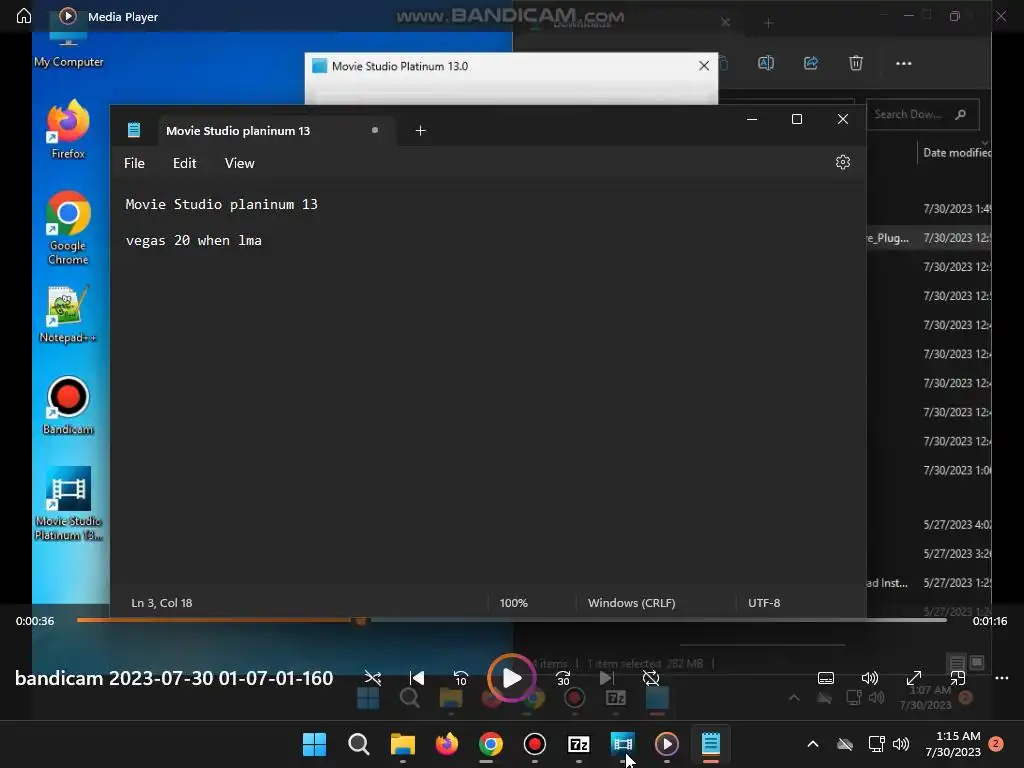Click the Windows (CRLF) status entry
Image resolution: width=1024 pixels, height=768 pixels.
(632, 603)
